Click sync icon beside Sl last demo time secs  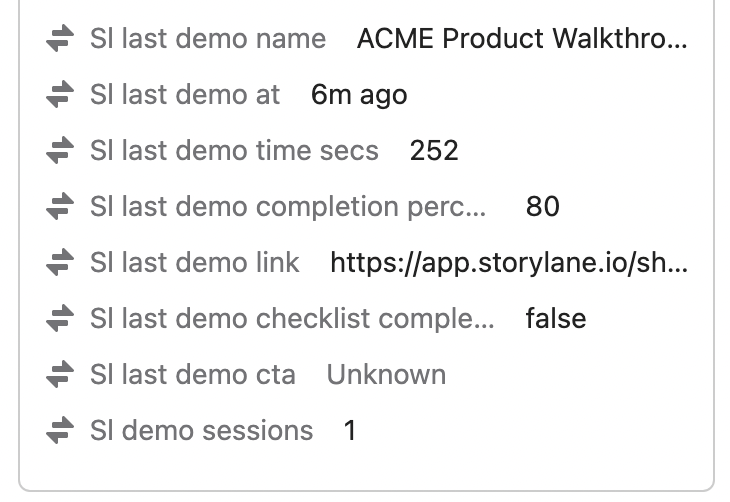pyautogui.click(x=61, y=151)
